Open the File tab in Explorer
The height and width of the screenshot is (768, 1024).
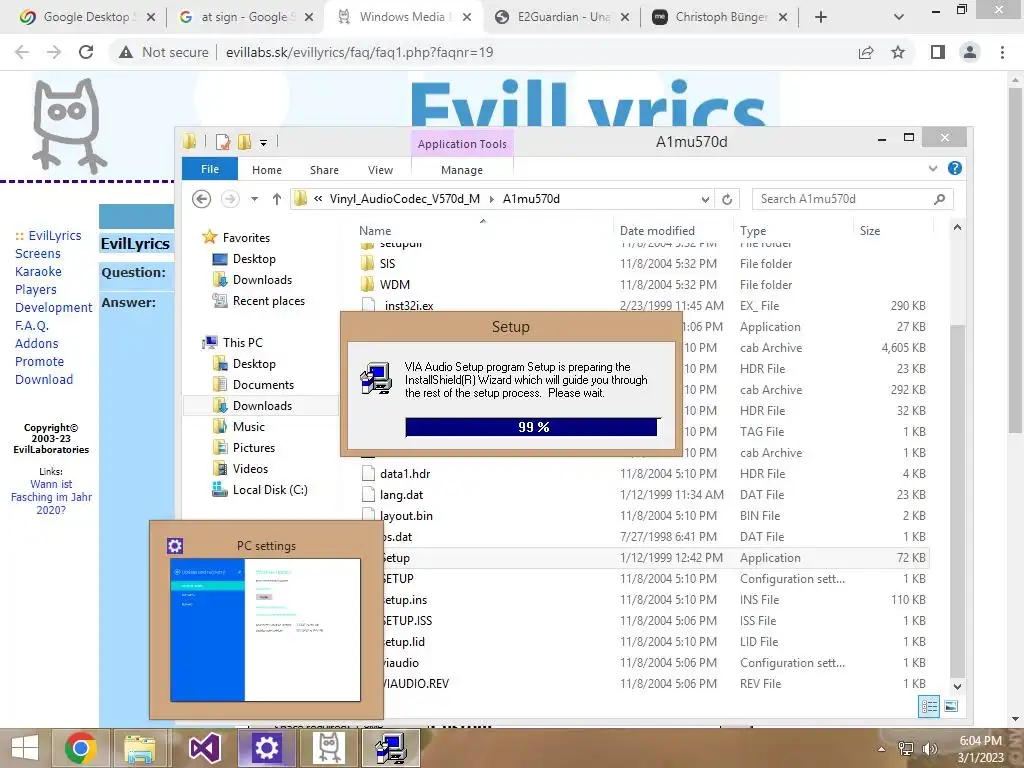[x=210, y=169]
